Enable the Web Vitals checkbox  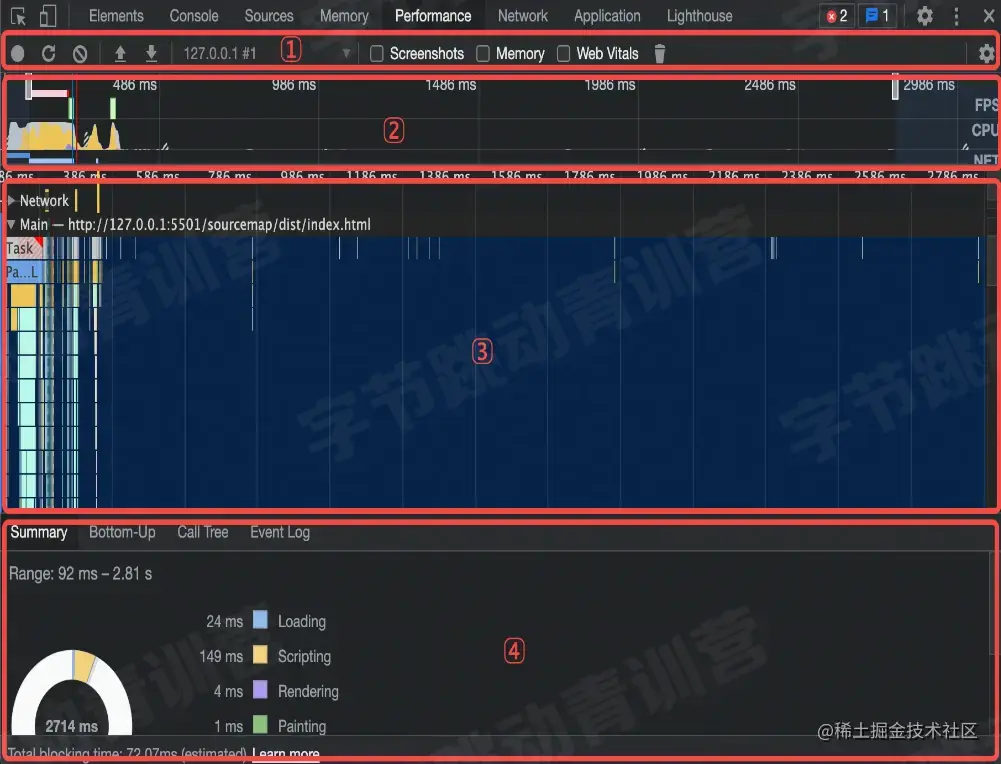point(563,54)
